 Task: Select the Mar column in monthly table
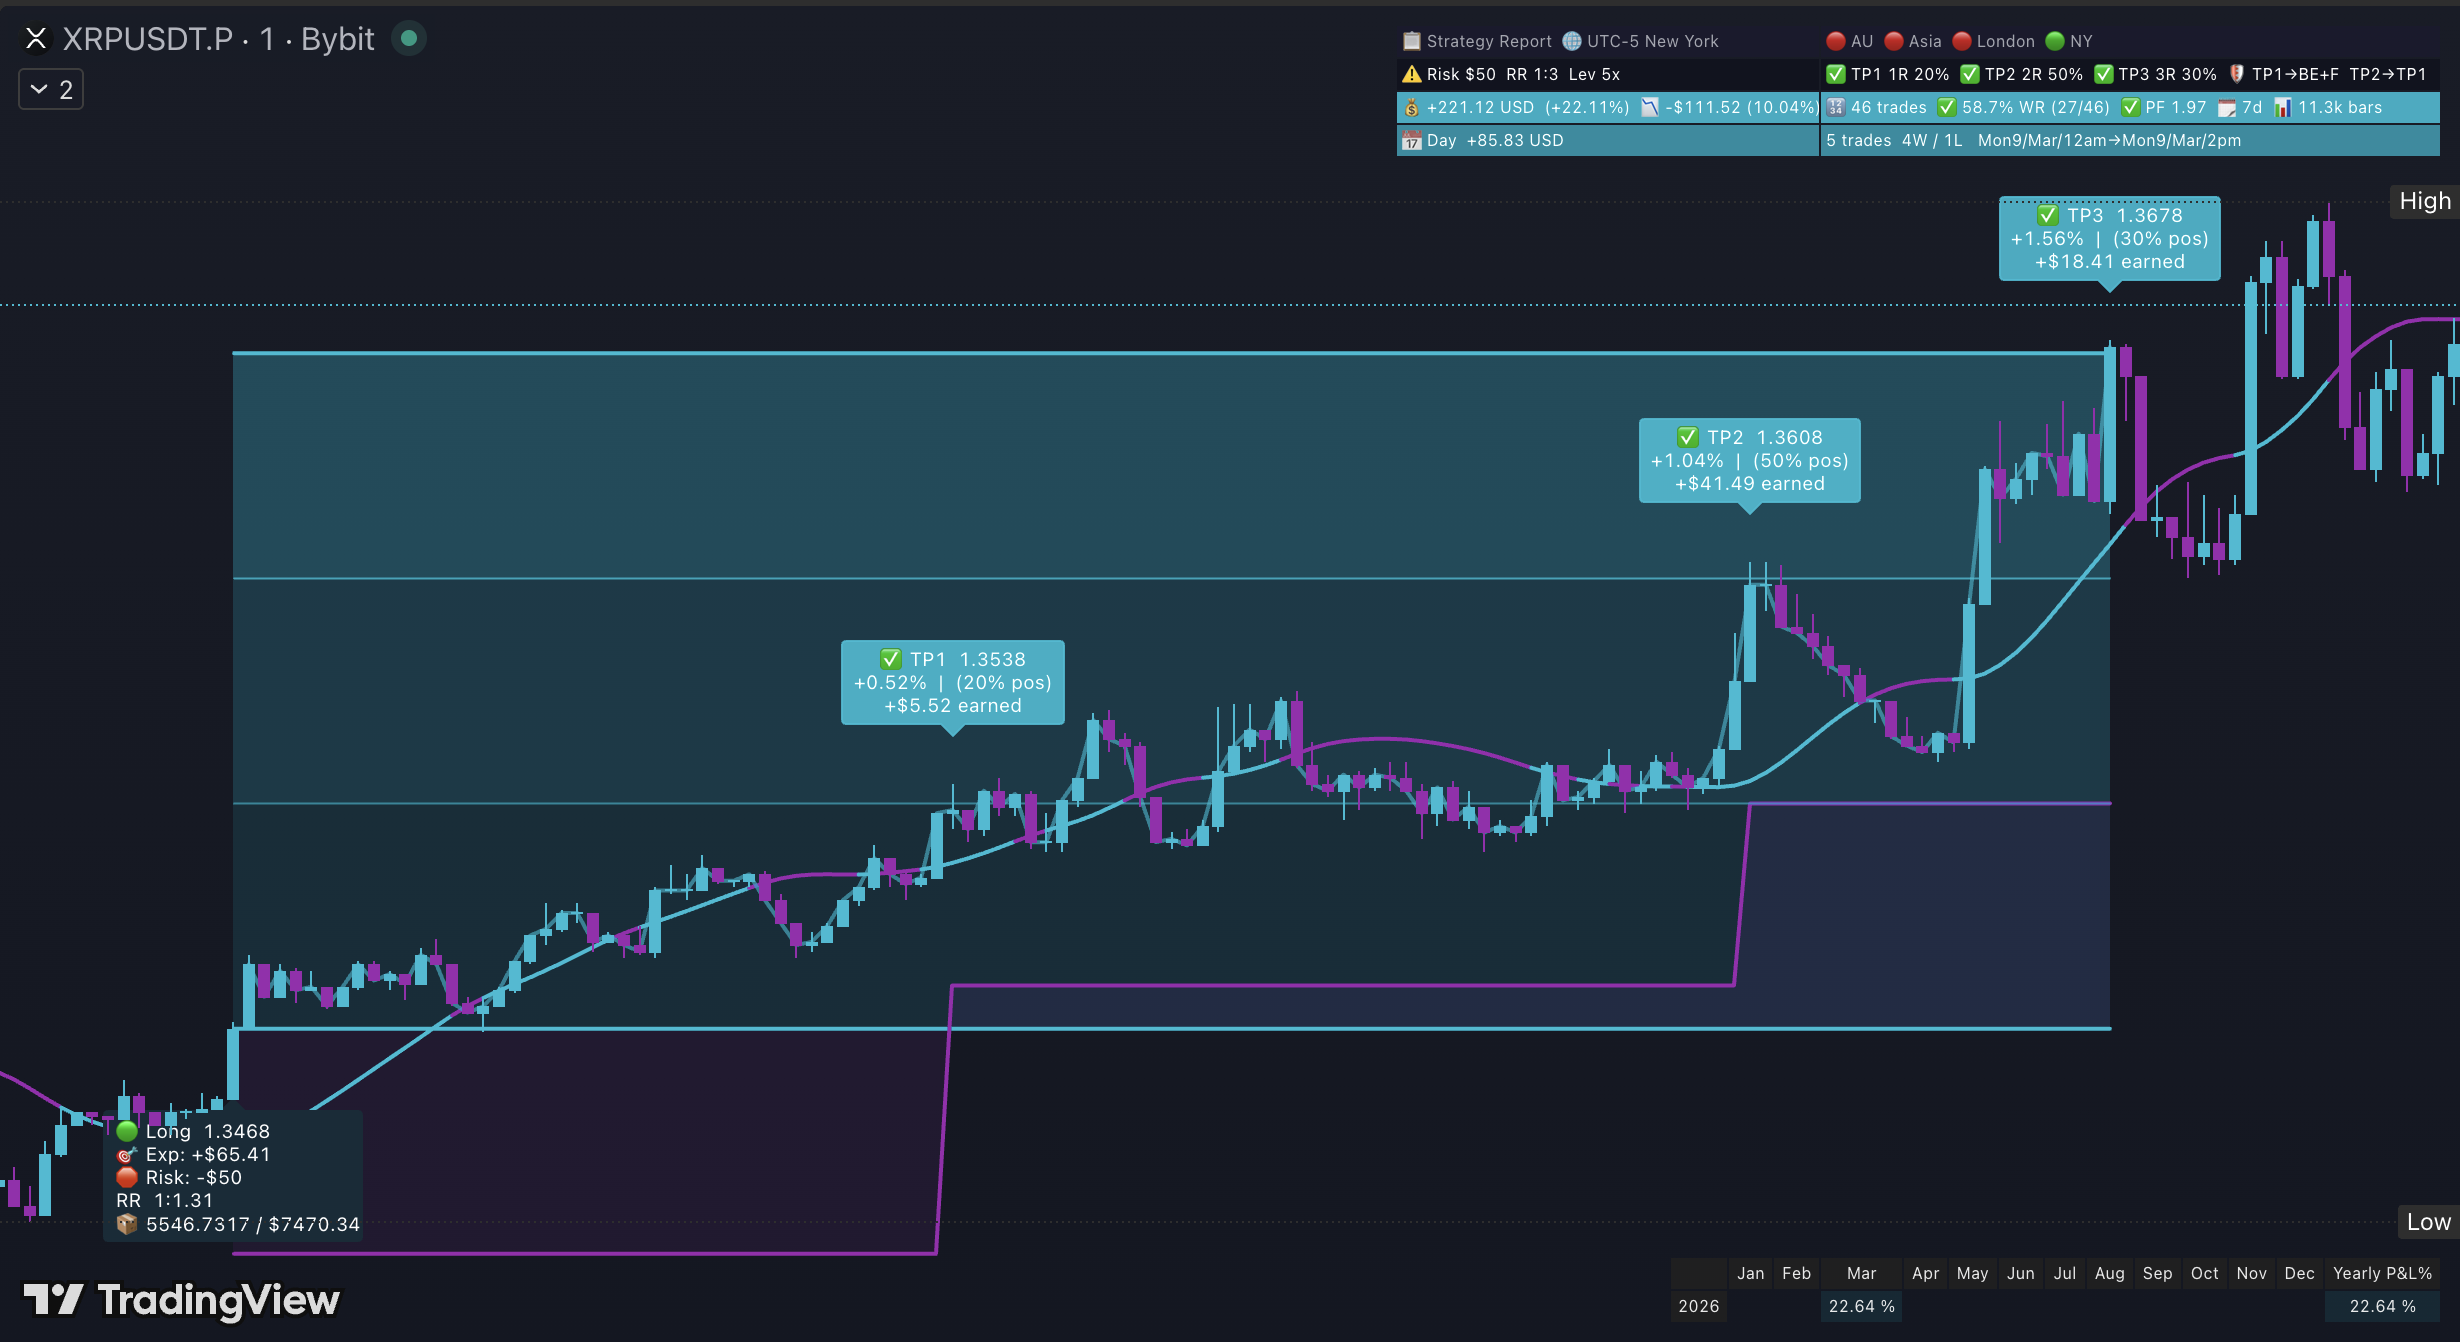1861,1273
